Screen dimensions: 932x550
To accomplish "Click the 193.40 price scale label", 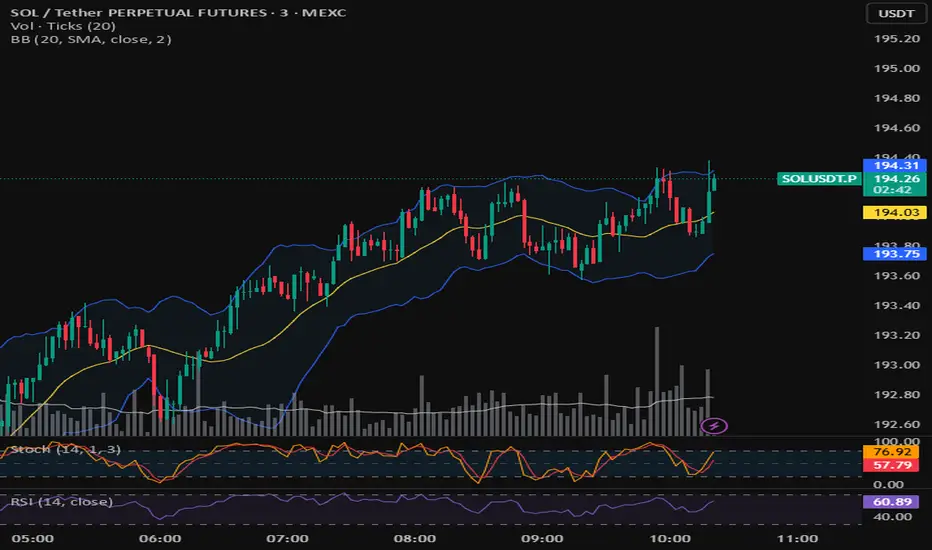I will click(896, 306).
